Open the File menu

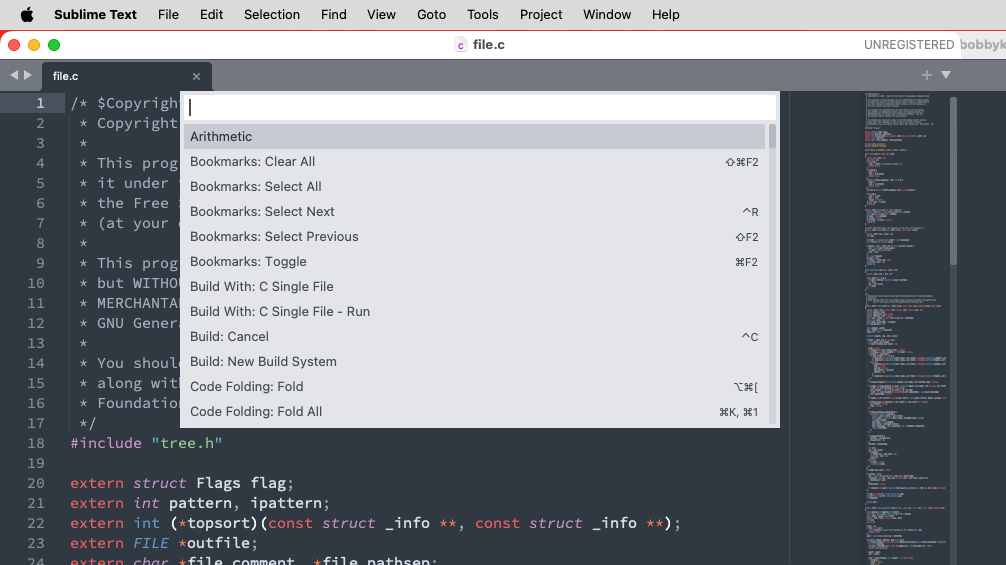[168, 14]
